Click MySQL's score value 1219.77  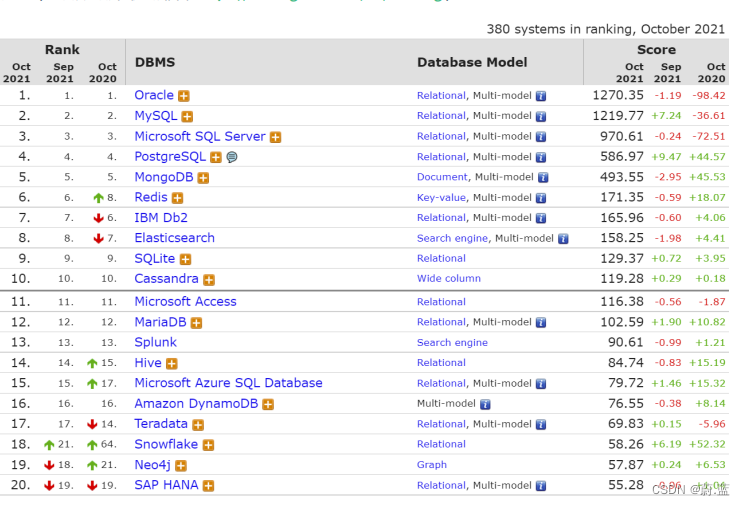[x=618, y=116]
